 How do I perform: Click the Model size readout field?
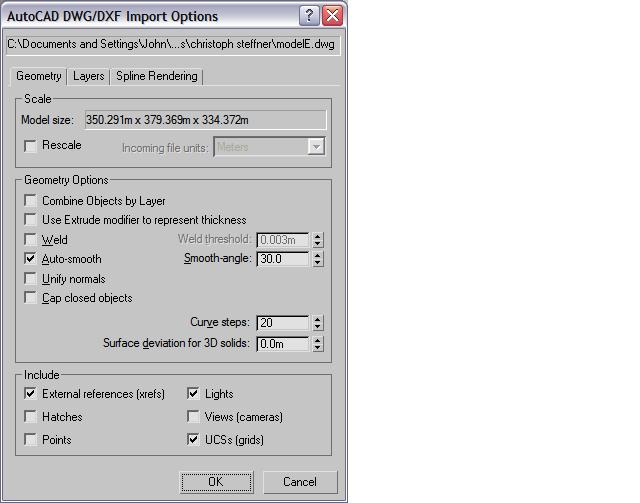205,120
